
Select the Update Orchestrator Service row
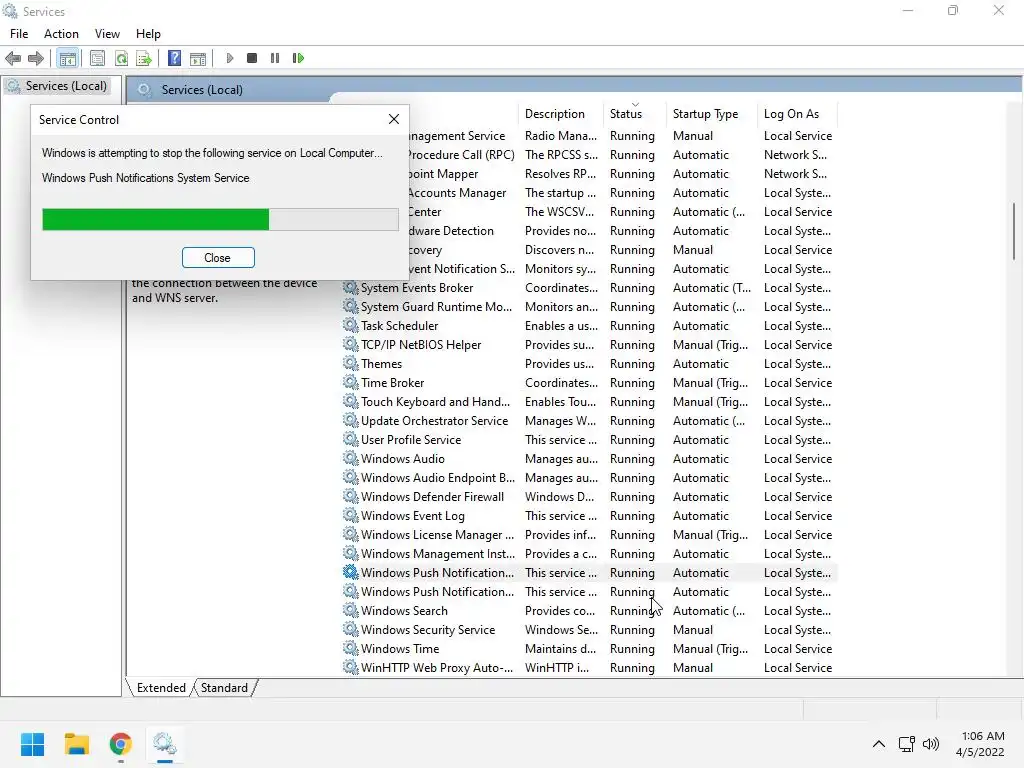[589, 421]
